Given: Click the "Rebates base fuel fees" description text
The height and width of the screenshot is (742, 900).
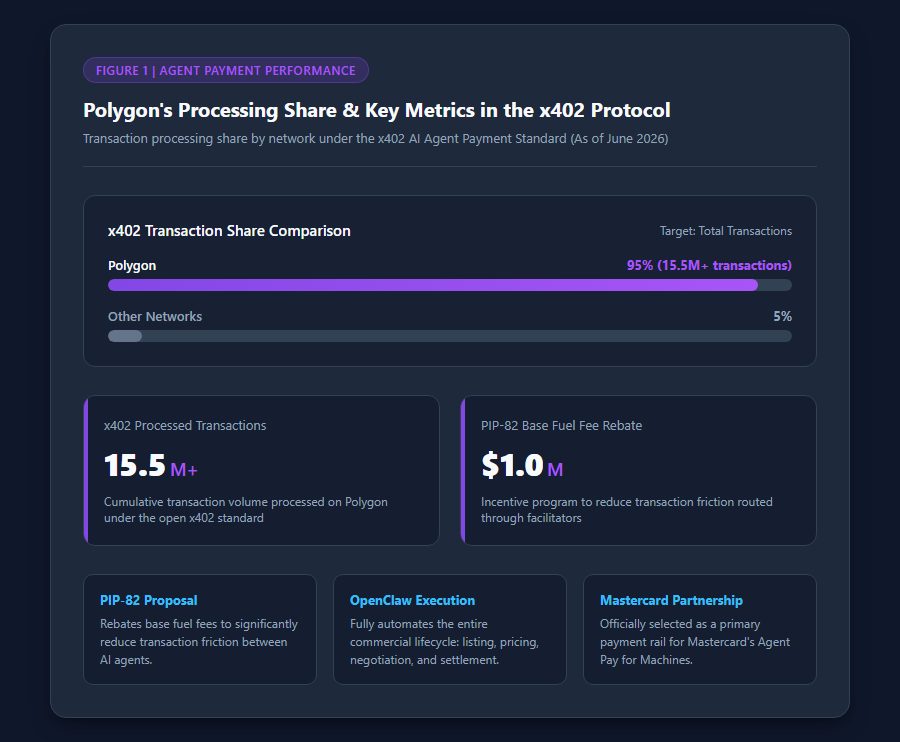Looking at the screenshot, I should coord(199,642).
